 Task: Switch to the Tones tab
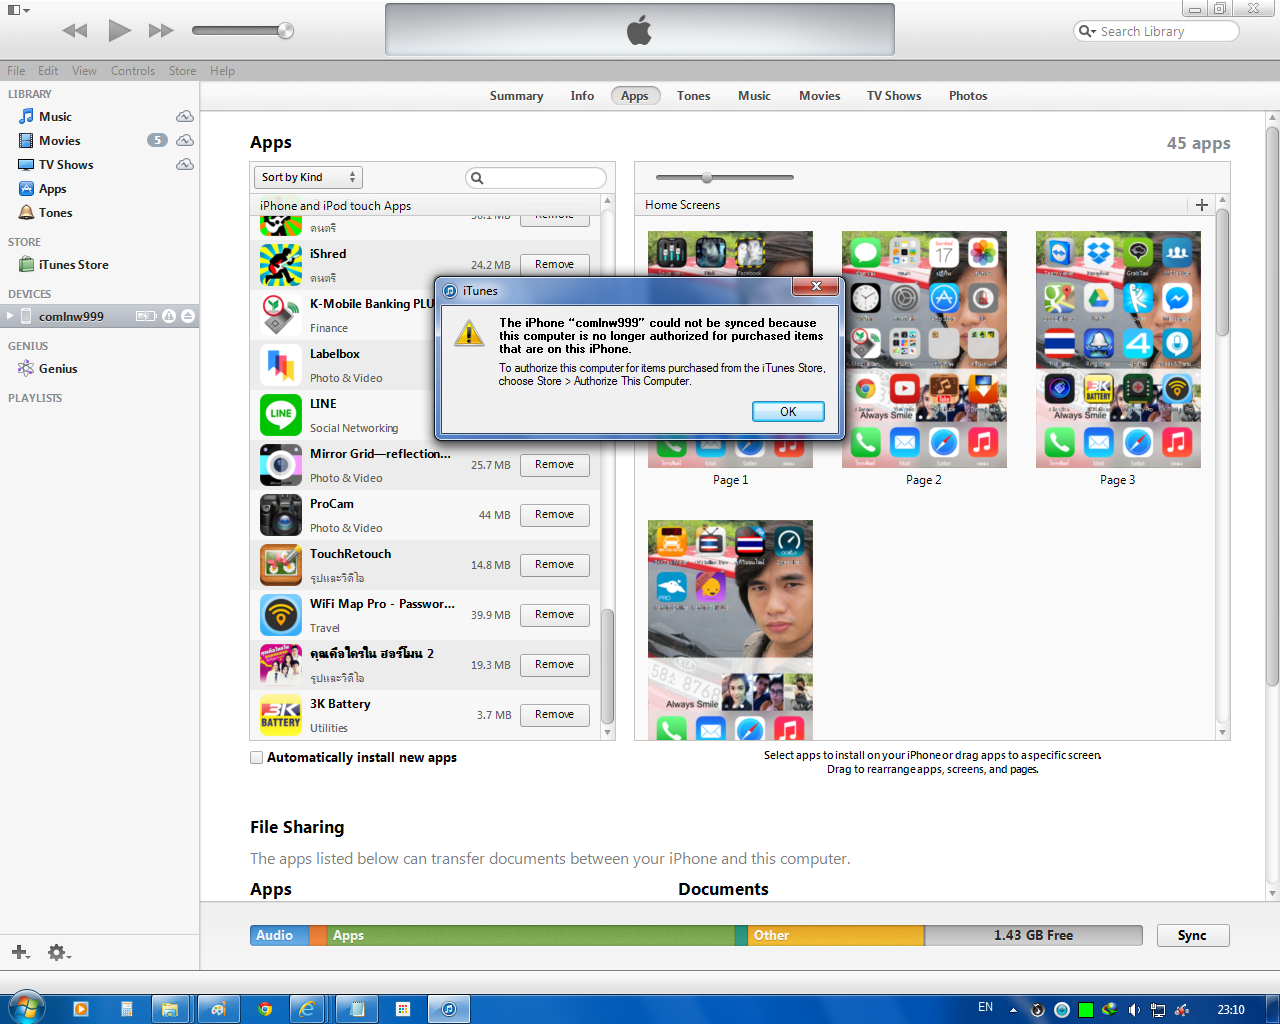693,96
